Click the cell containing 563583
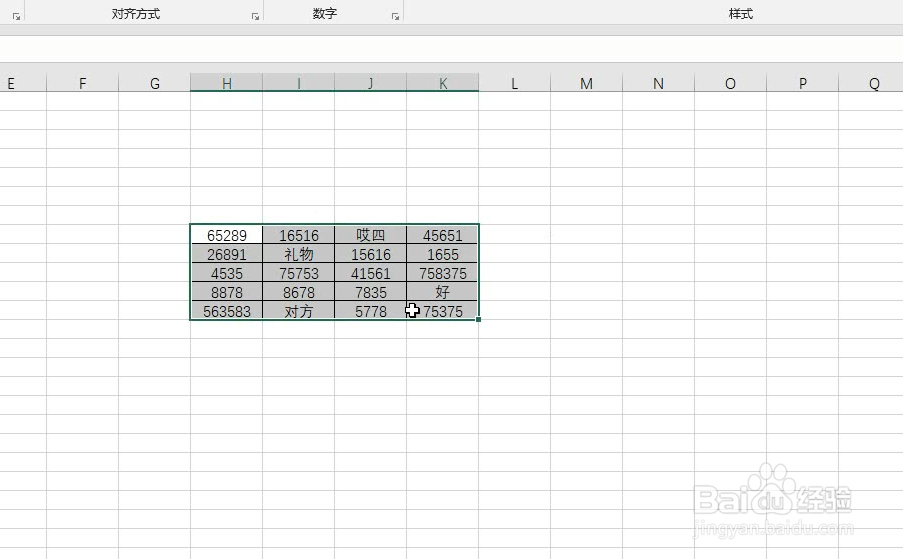This screenshot has height=559, width=903. pyautogui.click(x=226, y=310)
